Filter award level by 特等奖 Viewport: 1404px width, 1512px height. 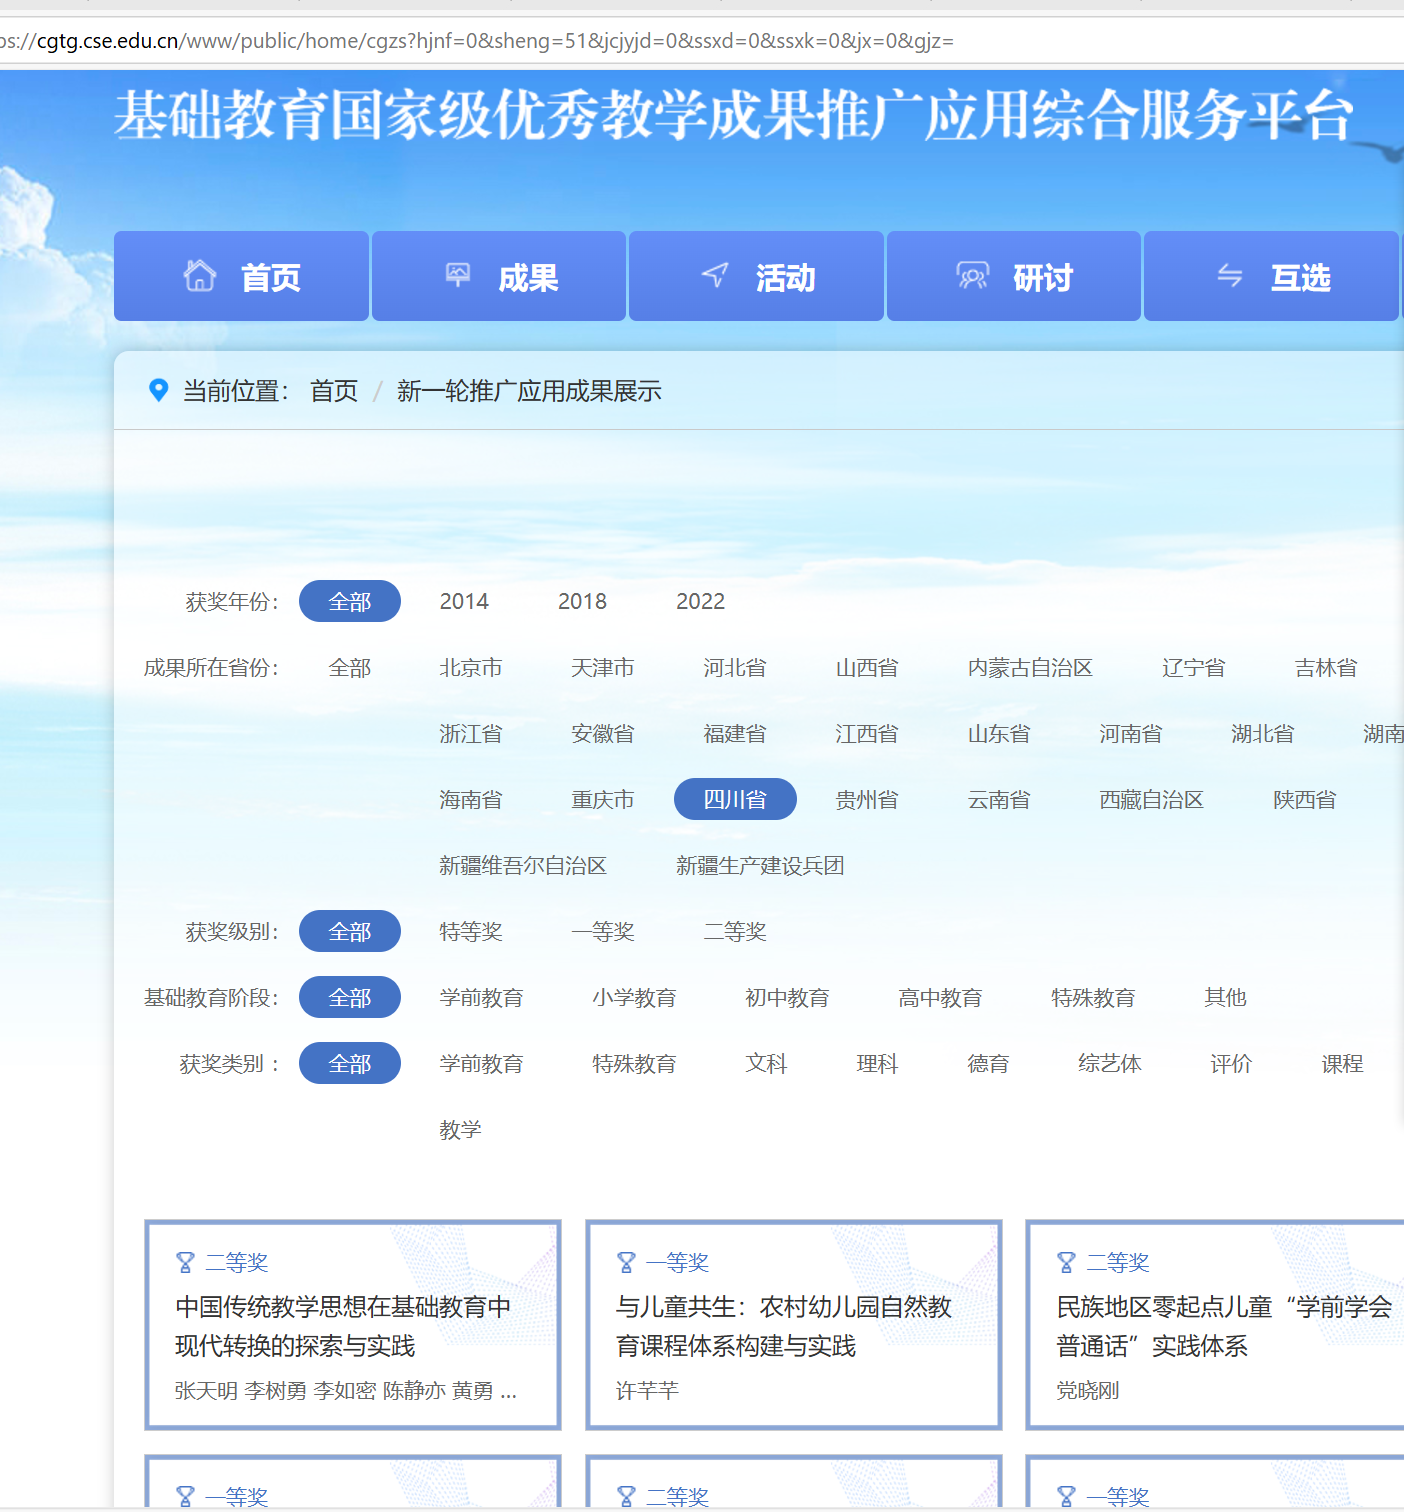(471, 931)
